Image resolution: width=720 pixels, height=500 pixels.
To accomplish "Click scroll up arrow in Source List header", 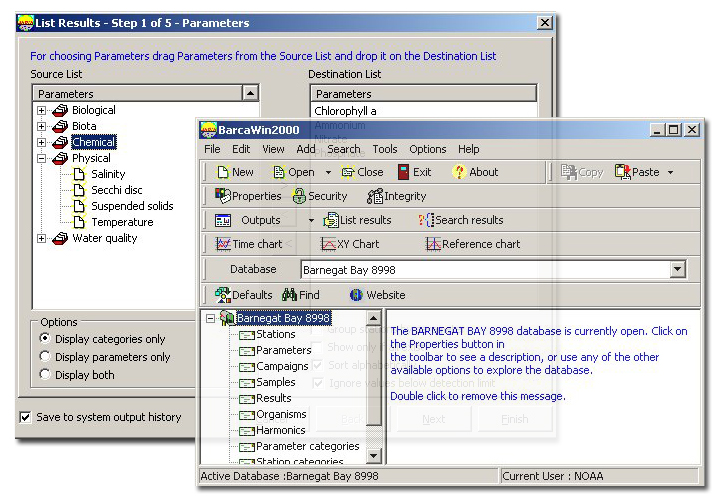I will tap(250, 93).
